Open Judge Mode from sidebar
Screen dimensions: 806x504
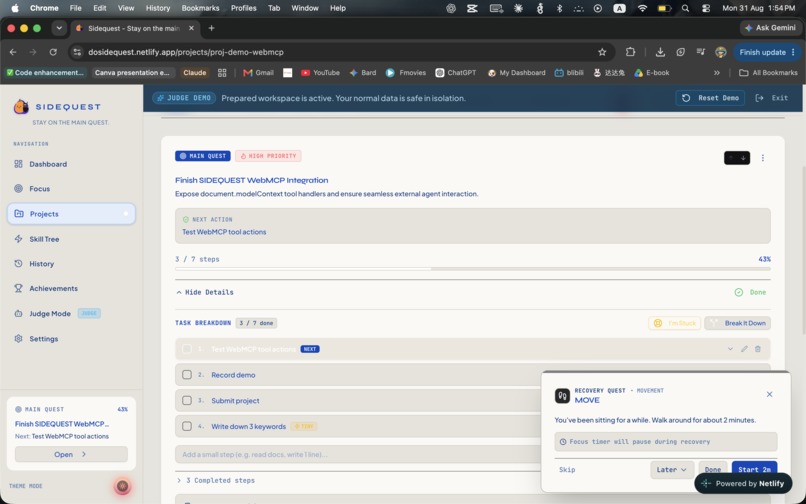coord(50,313)
